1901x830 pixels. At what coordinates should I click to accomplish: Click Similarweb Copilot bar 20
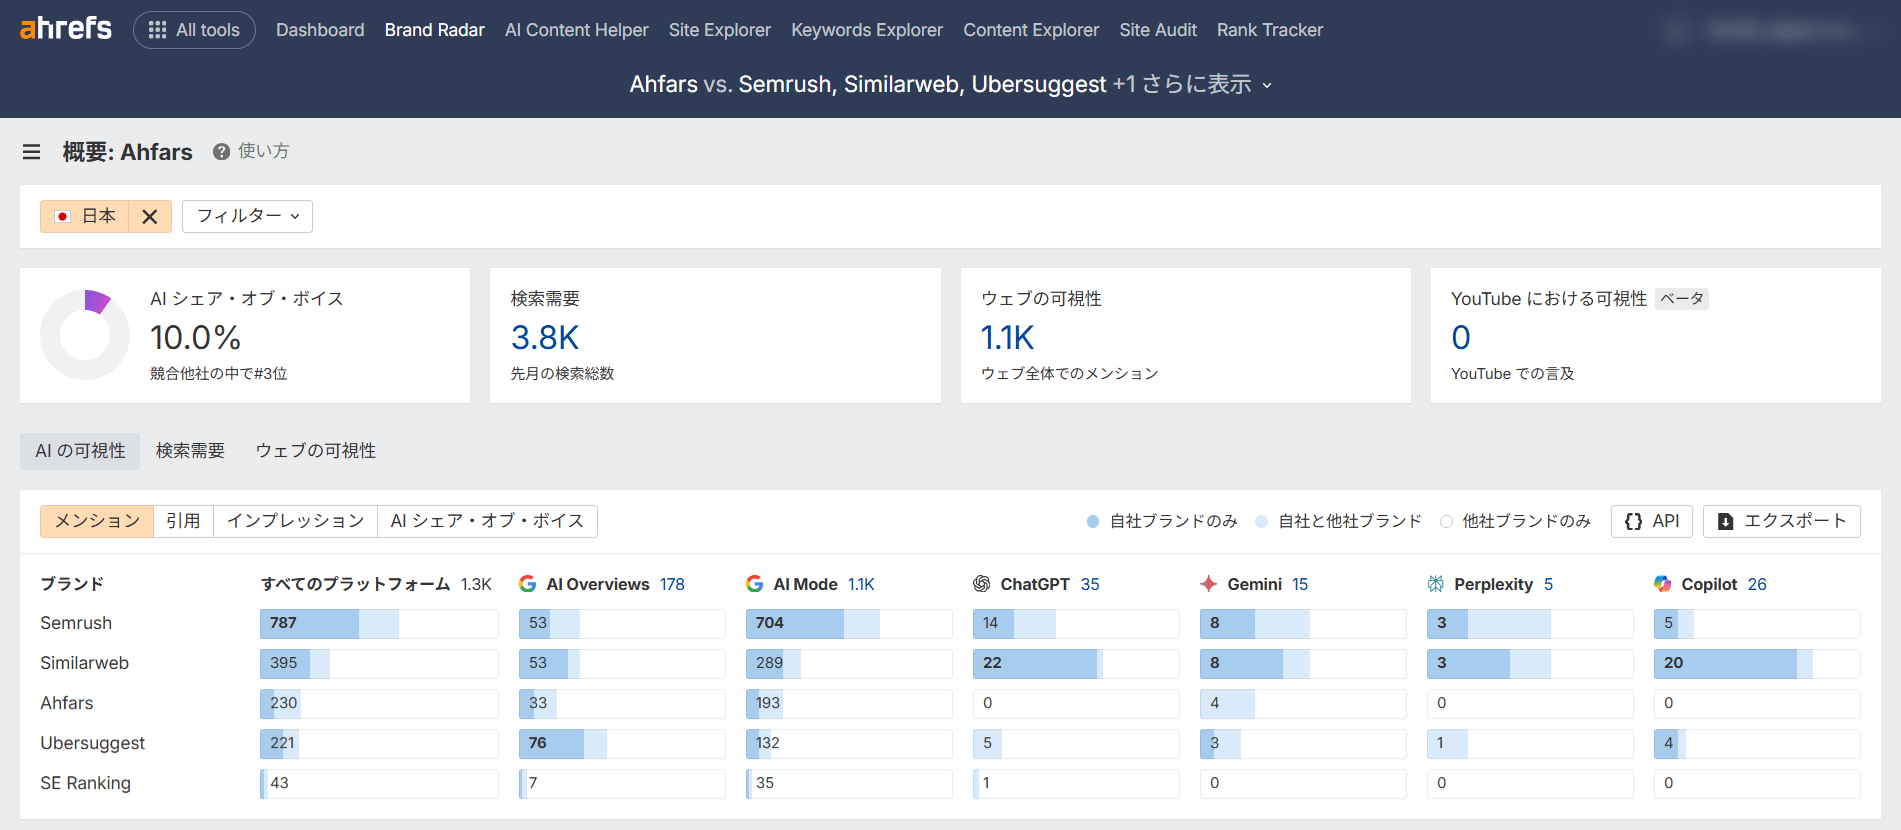click(x=1757, y=663)
